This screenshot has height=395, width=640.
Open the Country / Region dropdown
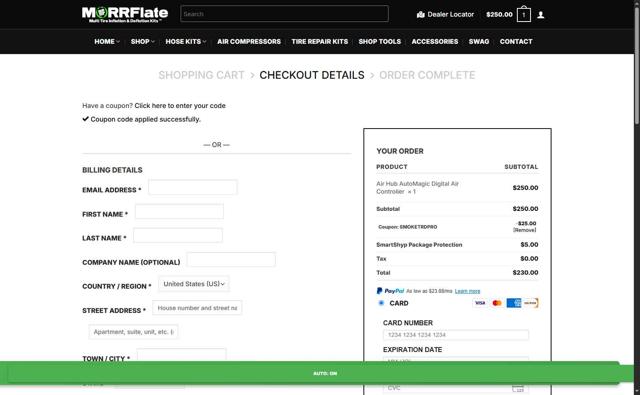(x=194, y=284)
